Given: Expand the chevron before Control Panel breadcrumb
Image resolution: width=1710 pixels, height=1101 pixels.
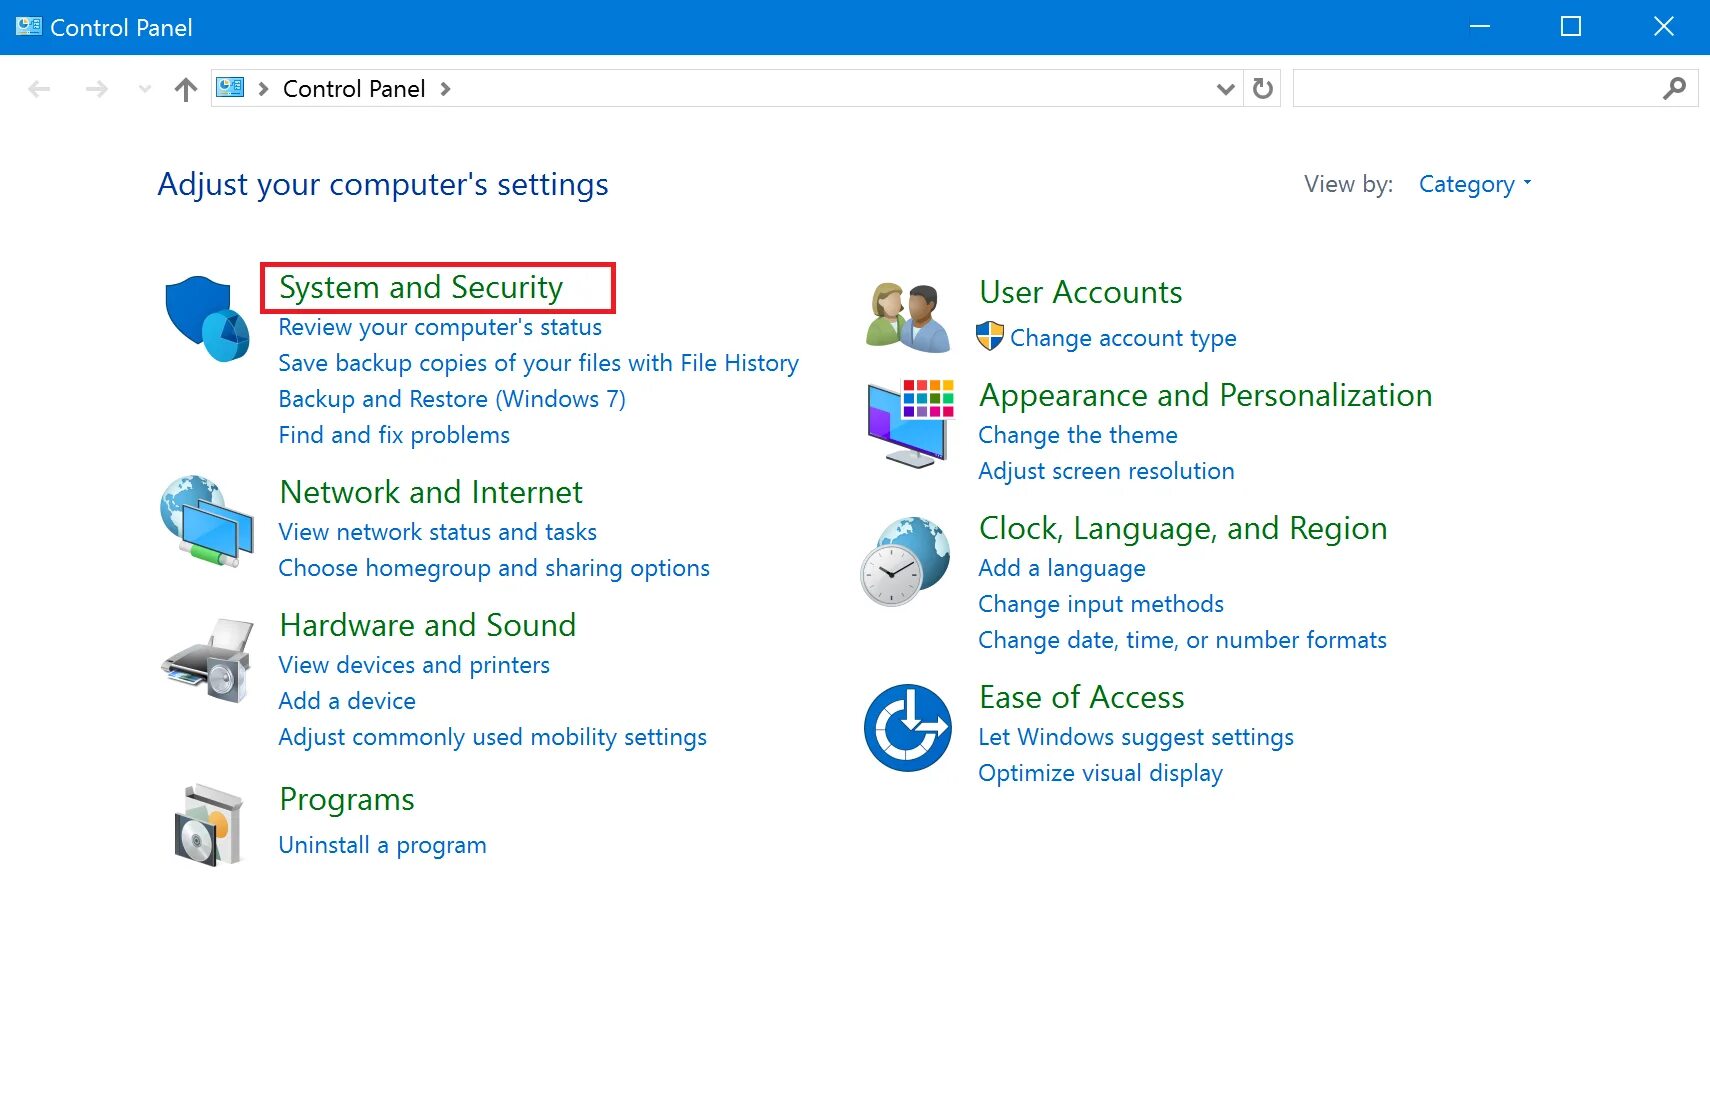Looking at the screenshot, I should tap(264, 89).
